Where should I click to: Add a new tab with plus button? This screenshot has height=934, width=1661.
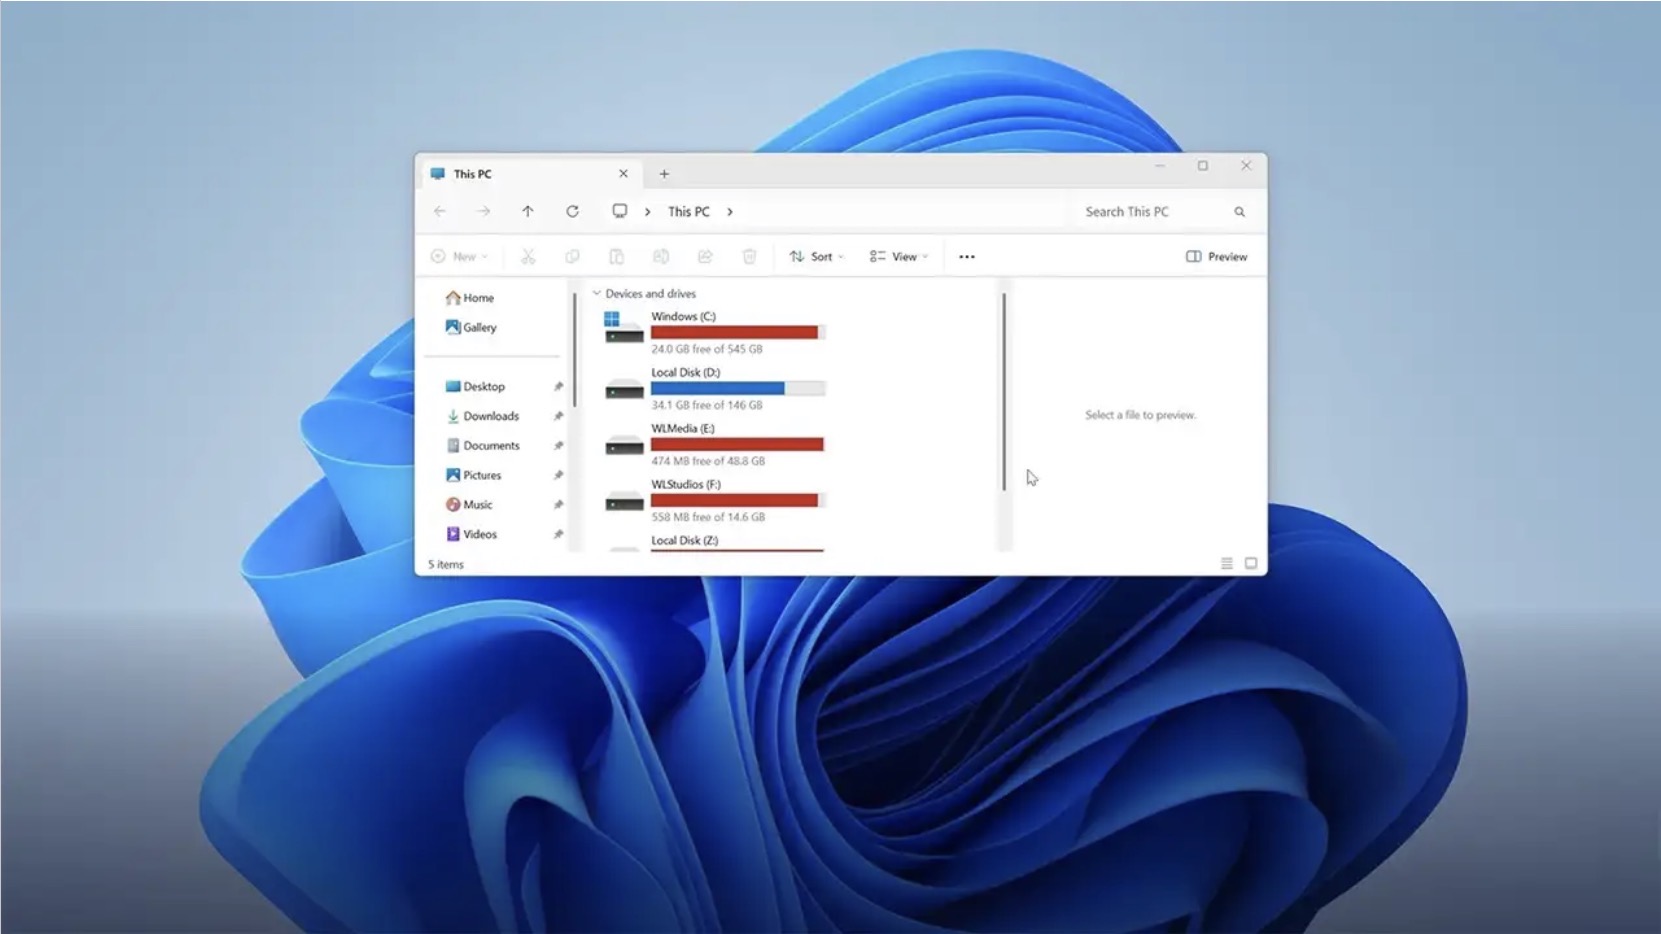664,174
